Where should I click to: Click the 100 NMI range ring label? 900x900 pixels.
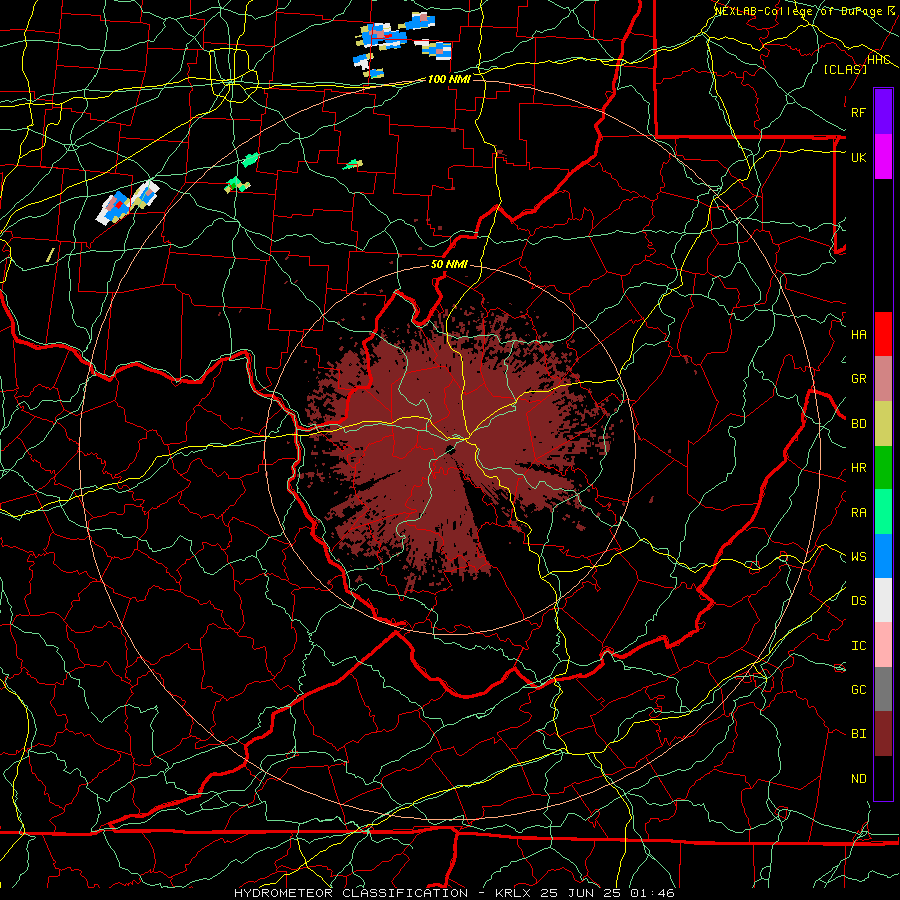(449, 79)
